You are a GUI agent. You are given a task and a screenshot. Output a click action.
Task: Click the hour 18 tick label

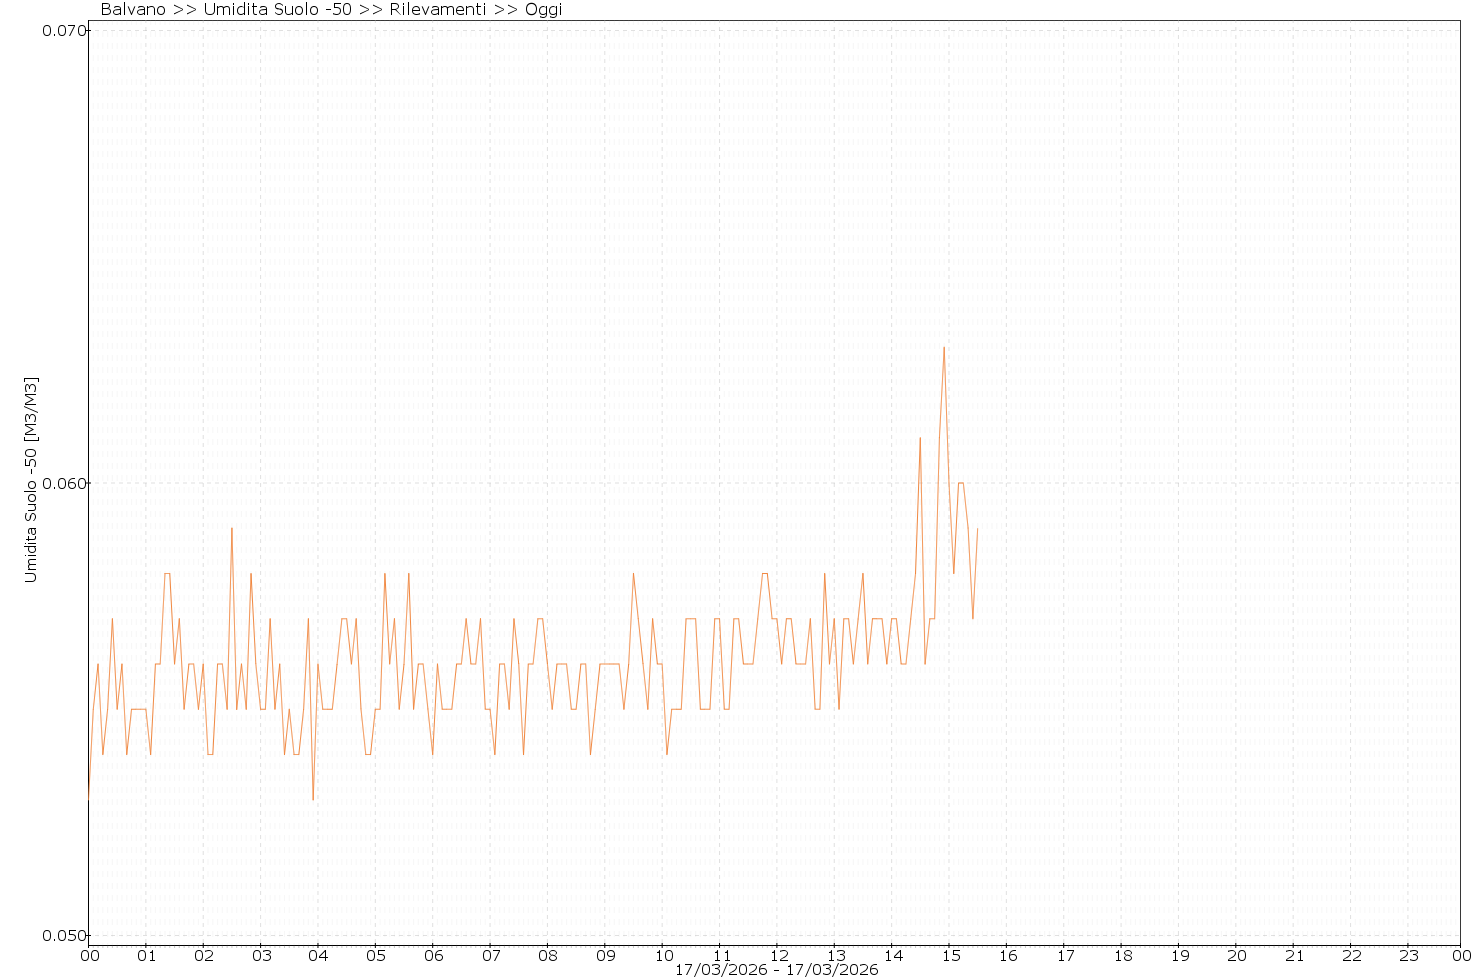(x=1122, y=954)
